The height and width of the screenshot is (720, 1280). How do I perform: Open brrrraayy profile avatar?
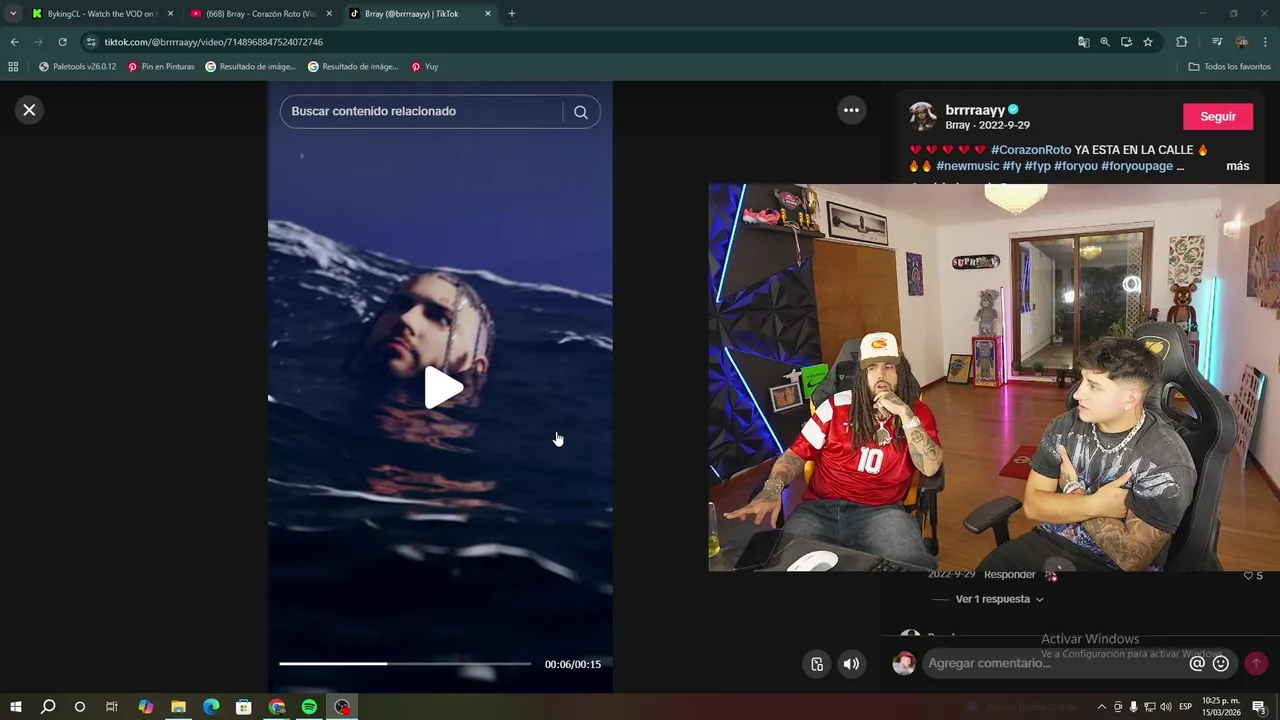[x=922, y=116]
